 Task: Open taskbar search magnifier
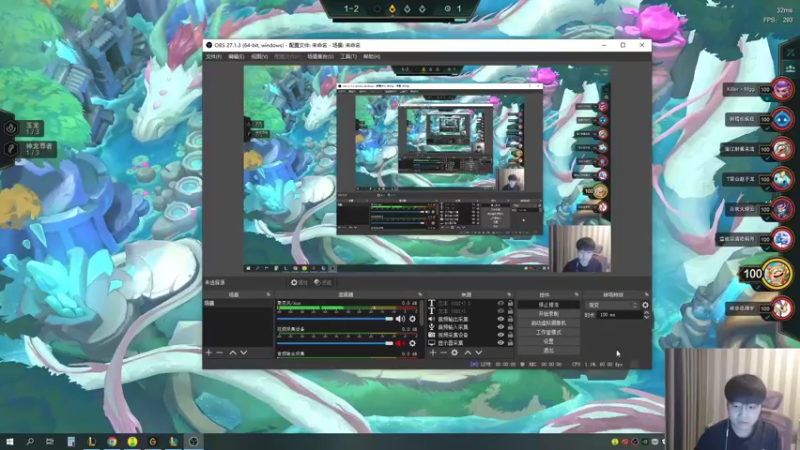[x=30, y=441]
